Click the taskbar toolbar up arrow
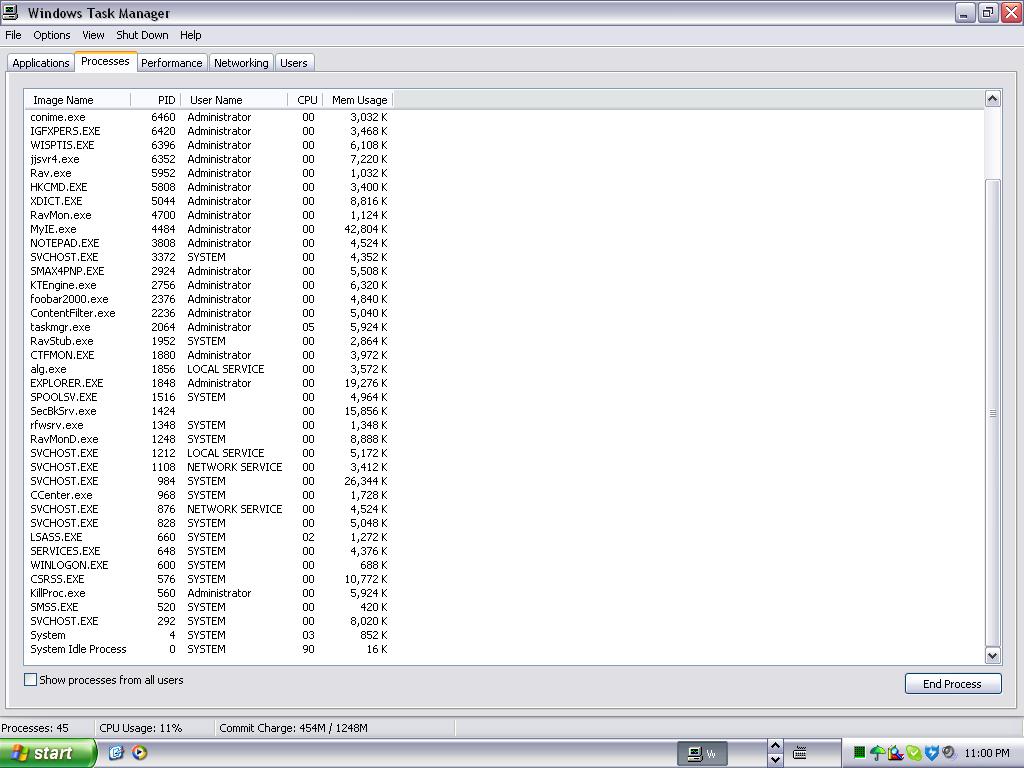 pyautogui.click(x=775, y=746)
